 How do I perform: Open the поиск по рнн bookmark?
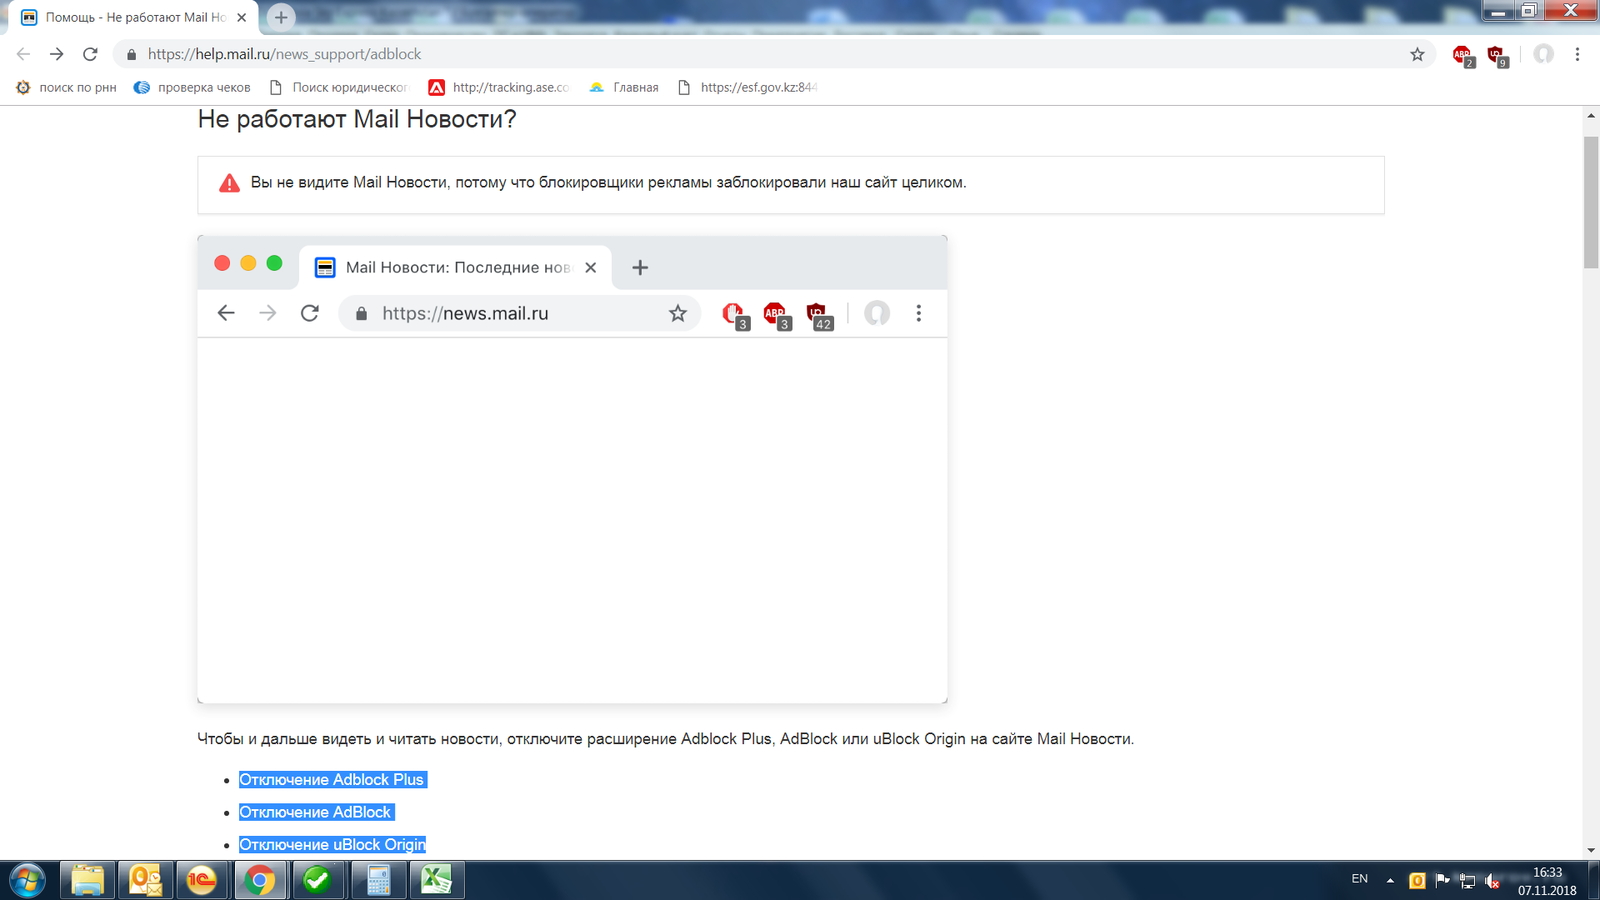click(66, 87)
